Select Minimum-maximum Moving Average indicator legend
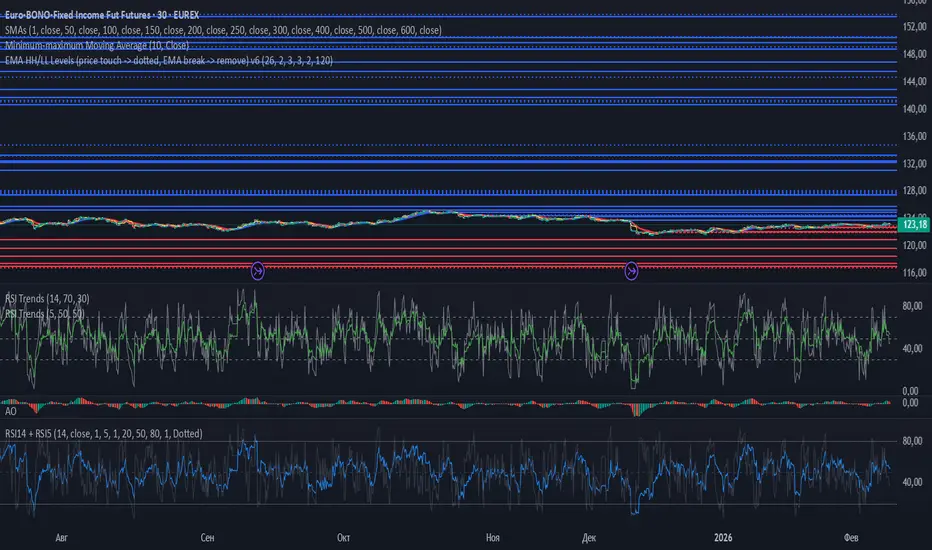The image size is (932, 550). 97,45
